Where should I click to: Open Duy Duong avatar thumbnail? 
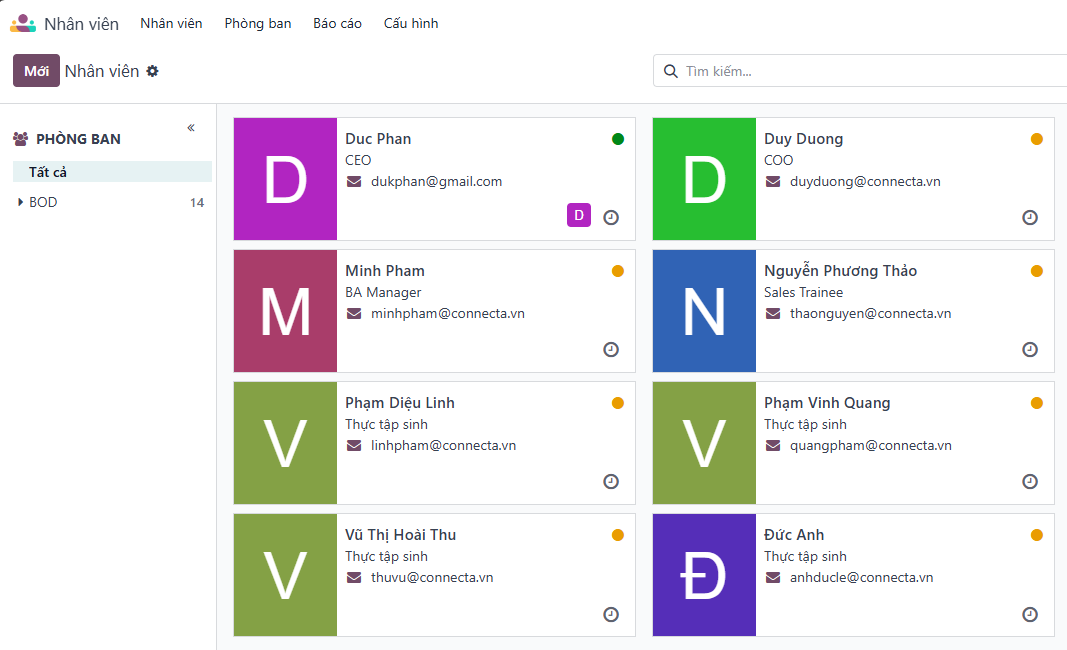704,179
